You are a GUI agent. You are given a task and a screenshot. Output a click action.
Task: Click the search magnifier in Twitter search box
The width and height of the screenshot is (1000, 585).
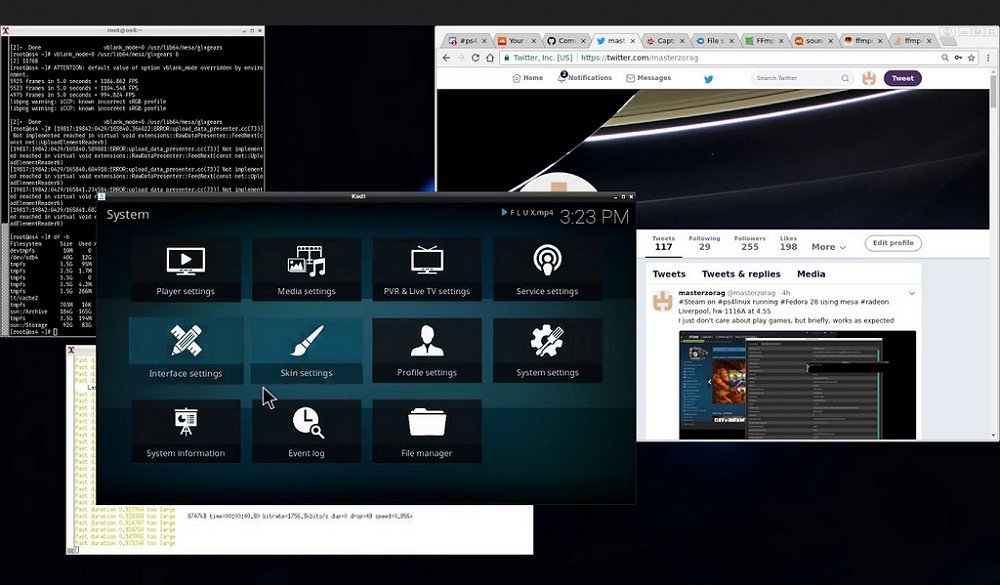click(x=845, y=78)
